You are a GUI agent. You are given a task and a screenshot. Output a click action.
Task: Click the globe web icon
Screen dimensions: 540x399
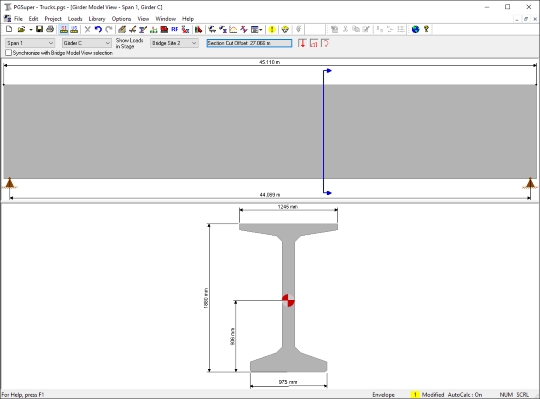(x=416, y=29)
